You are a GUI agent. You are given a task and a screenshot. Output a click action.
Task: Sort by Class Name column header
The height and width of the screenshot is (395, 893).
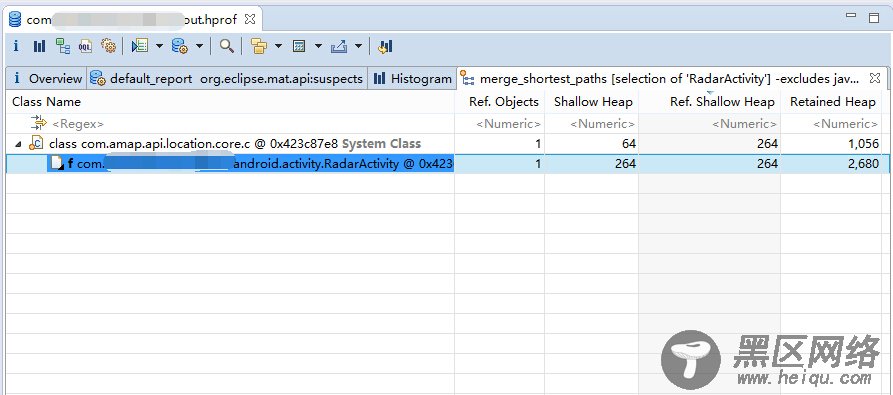[230, 102]
